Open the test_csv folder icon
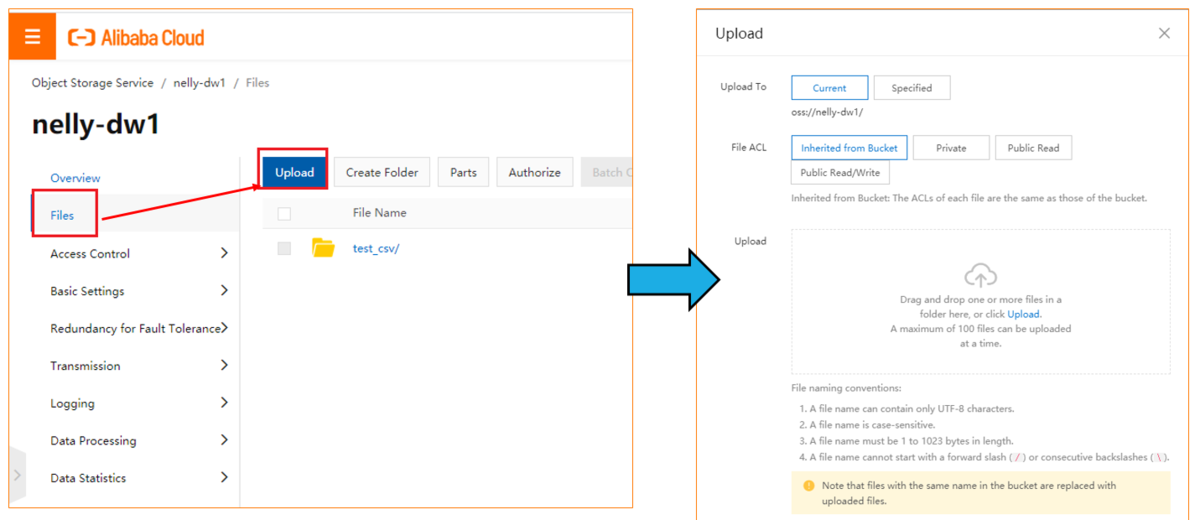The width and height of the screenshot is (1200, 520). click(323, 248)
